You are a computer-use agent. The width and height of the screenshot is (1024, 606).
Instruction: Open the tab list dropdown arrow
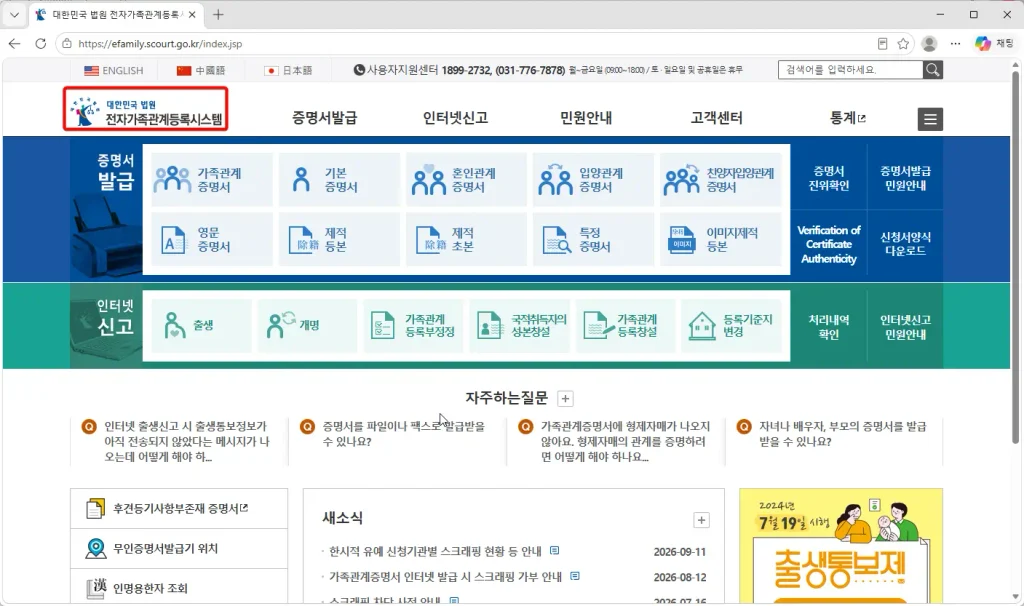[14, 14]
